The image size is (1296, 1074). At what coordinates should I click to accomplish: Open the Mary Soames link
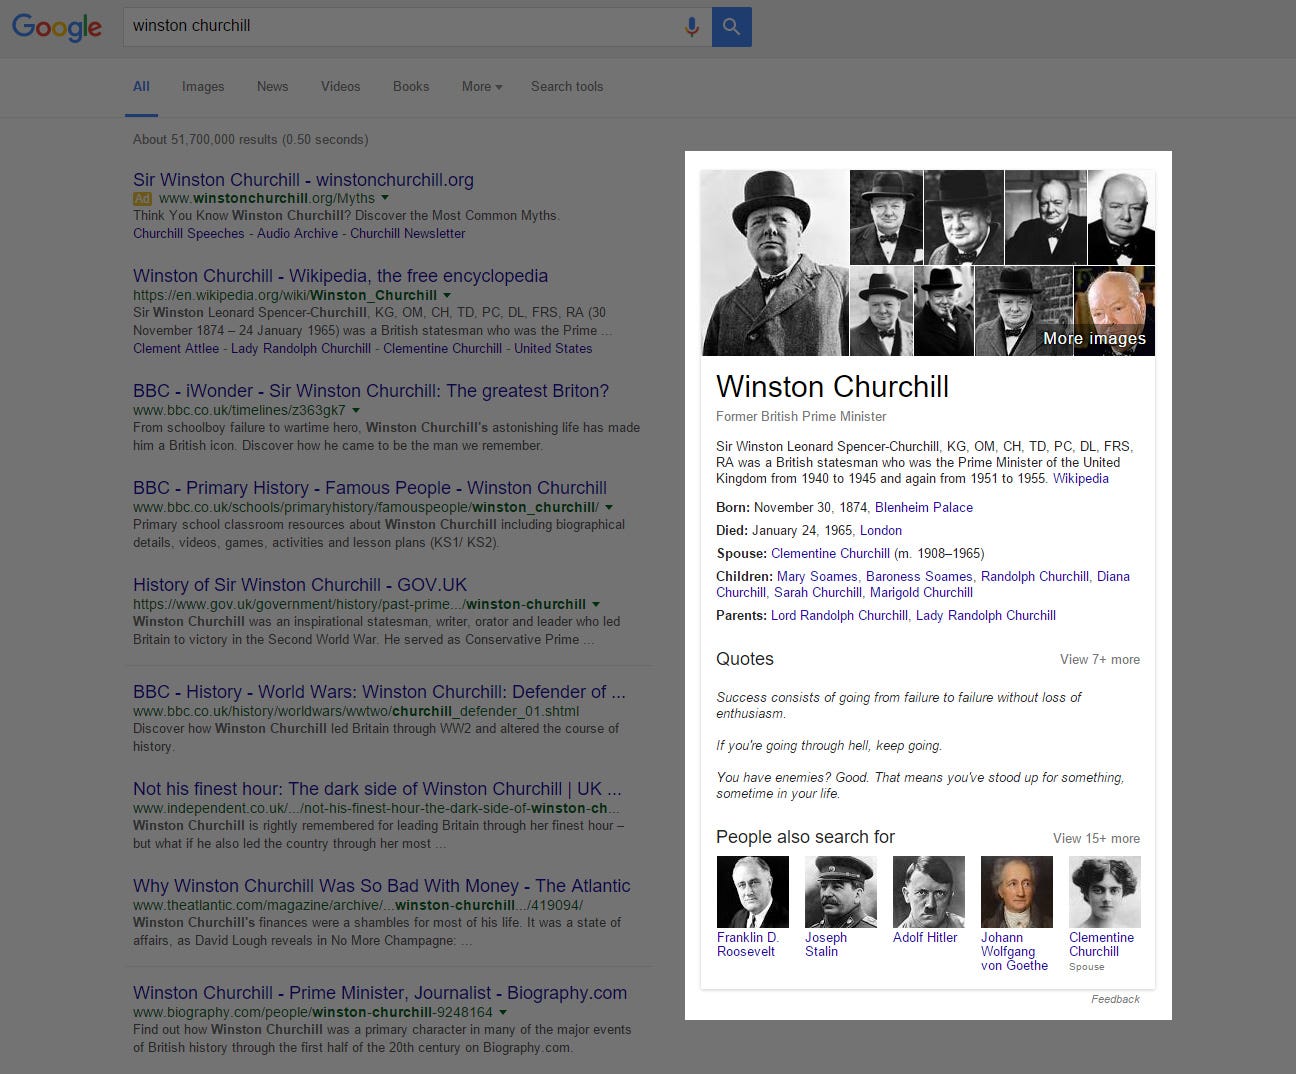click(817, 576)
